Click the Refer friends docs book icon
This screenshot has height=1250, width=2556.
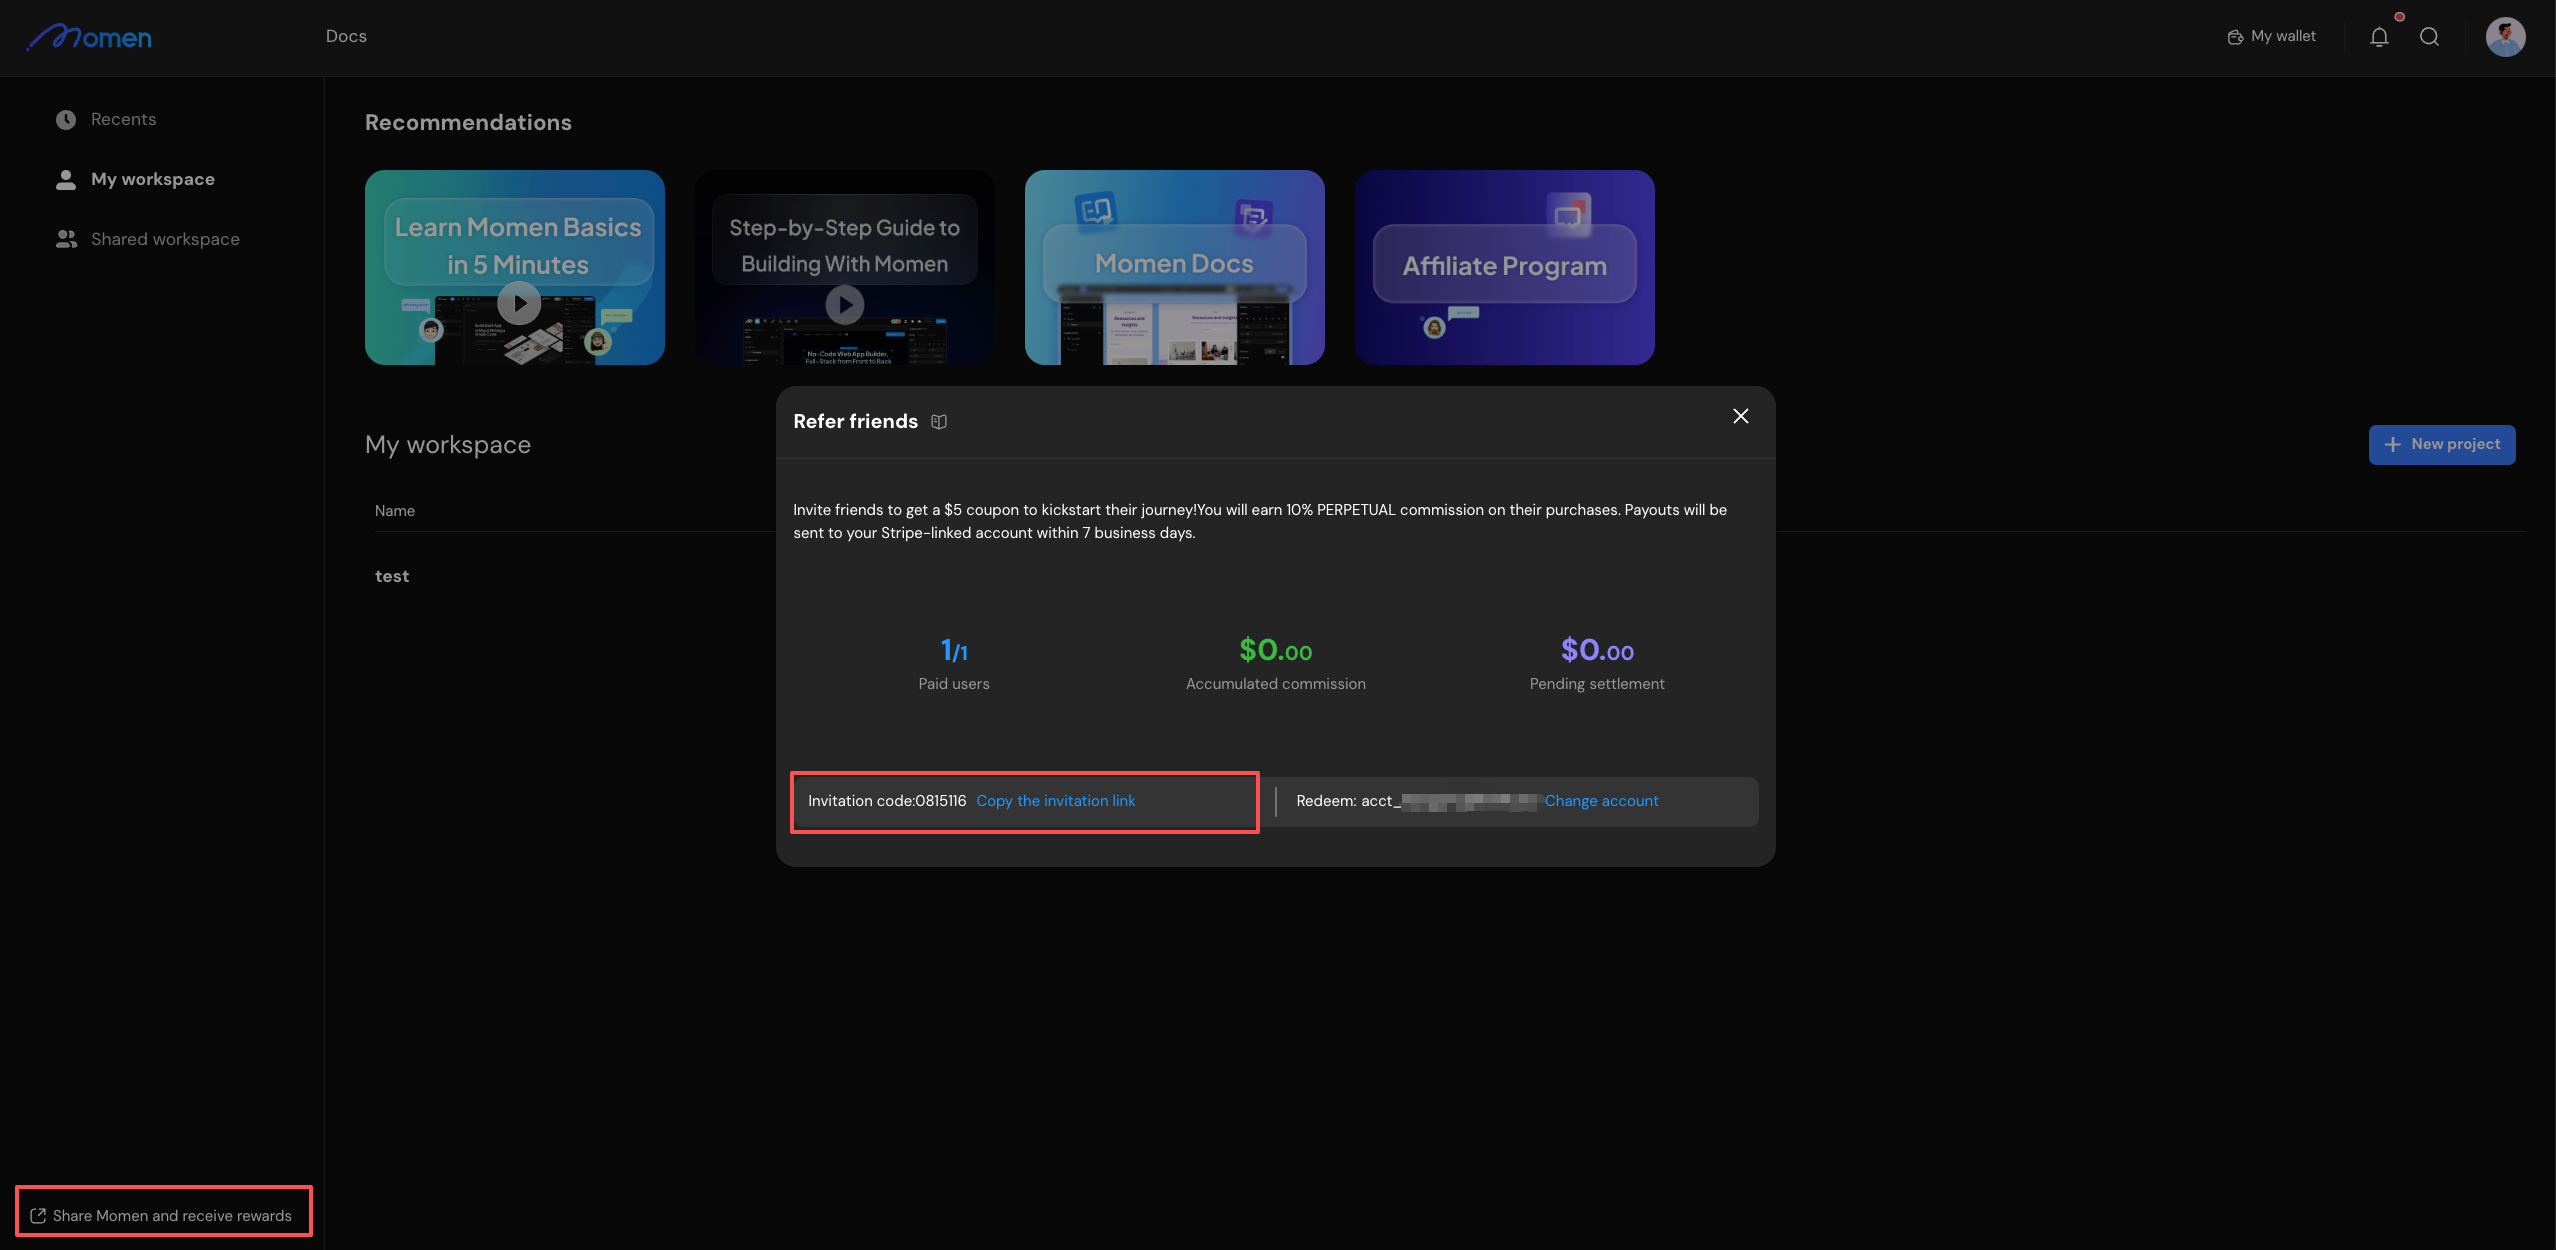point(938,422)
